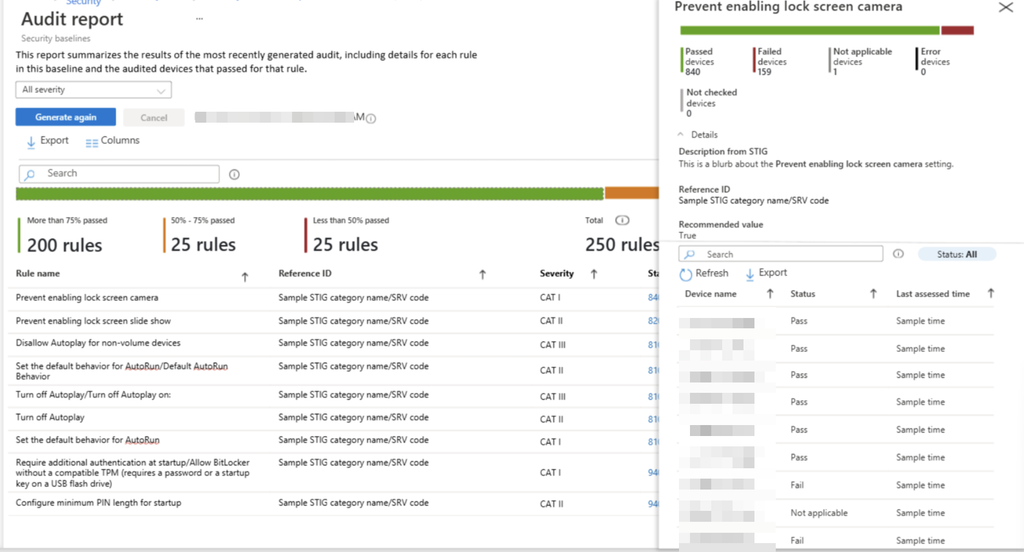
Task: Click the Cancel button
Action: pyautogui.click(x=153, y=118)
